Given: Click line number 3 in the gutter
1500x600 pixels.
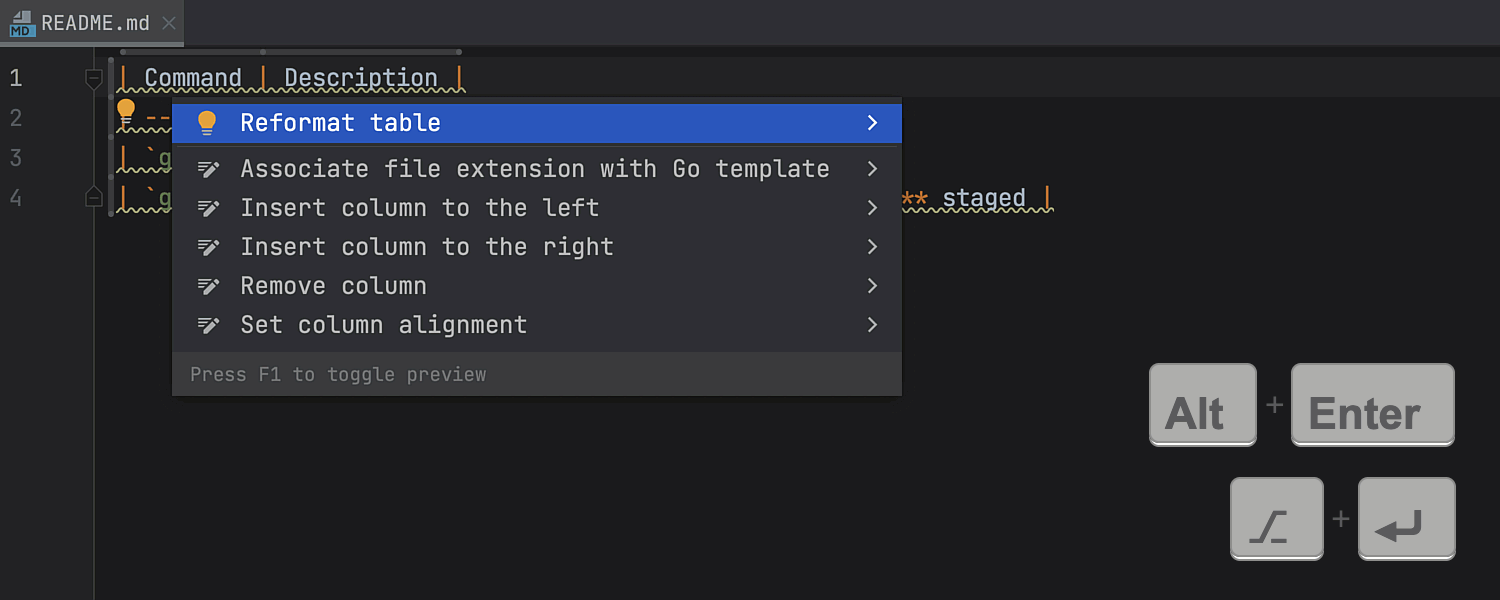Looking at the screenshot, I should coord(15,158).
